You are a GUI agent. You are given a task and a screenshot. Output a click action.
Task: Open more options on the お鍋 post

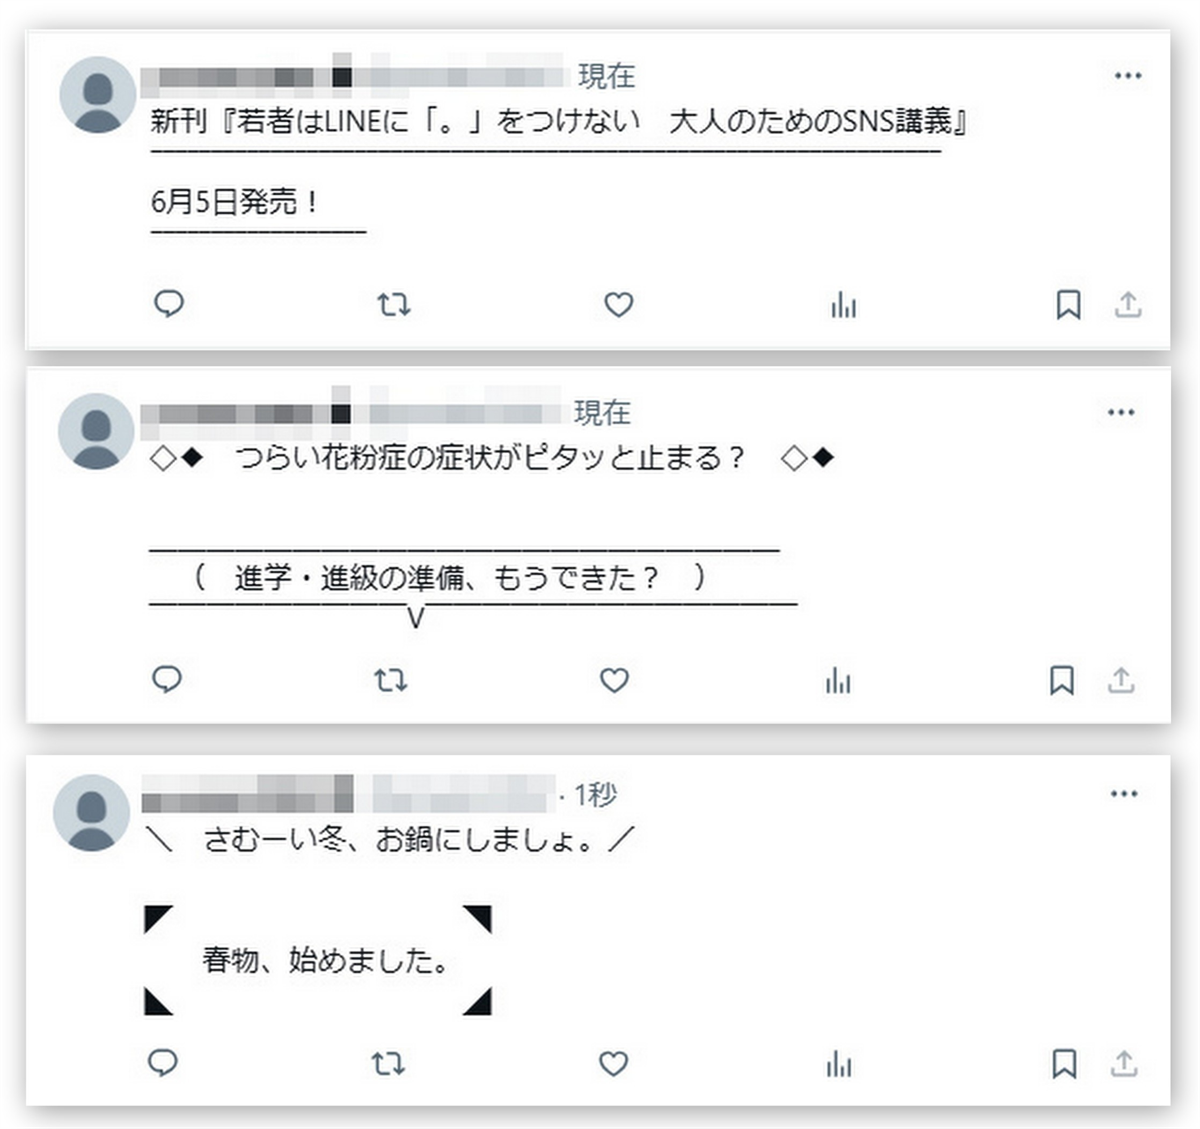tap(1124, 794)
